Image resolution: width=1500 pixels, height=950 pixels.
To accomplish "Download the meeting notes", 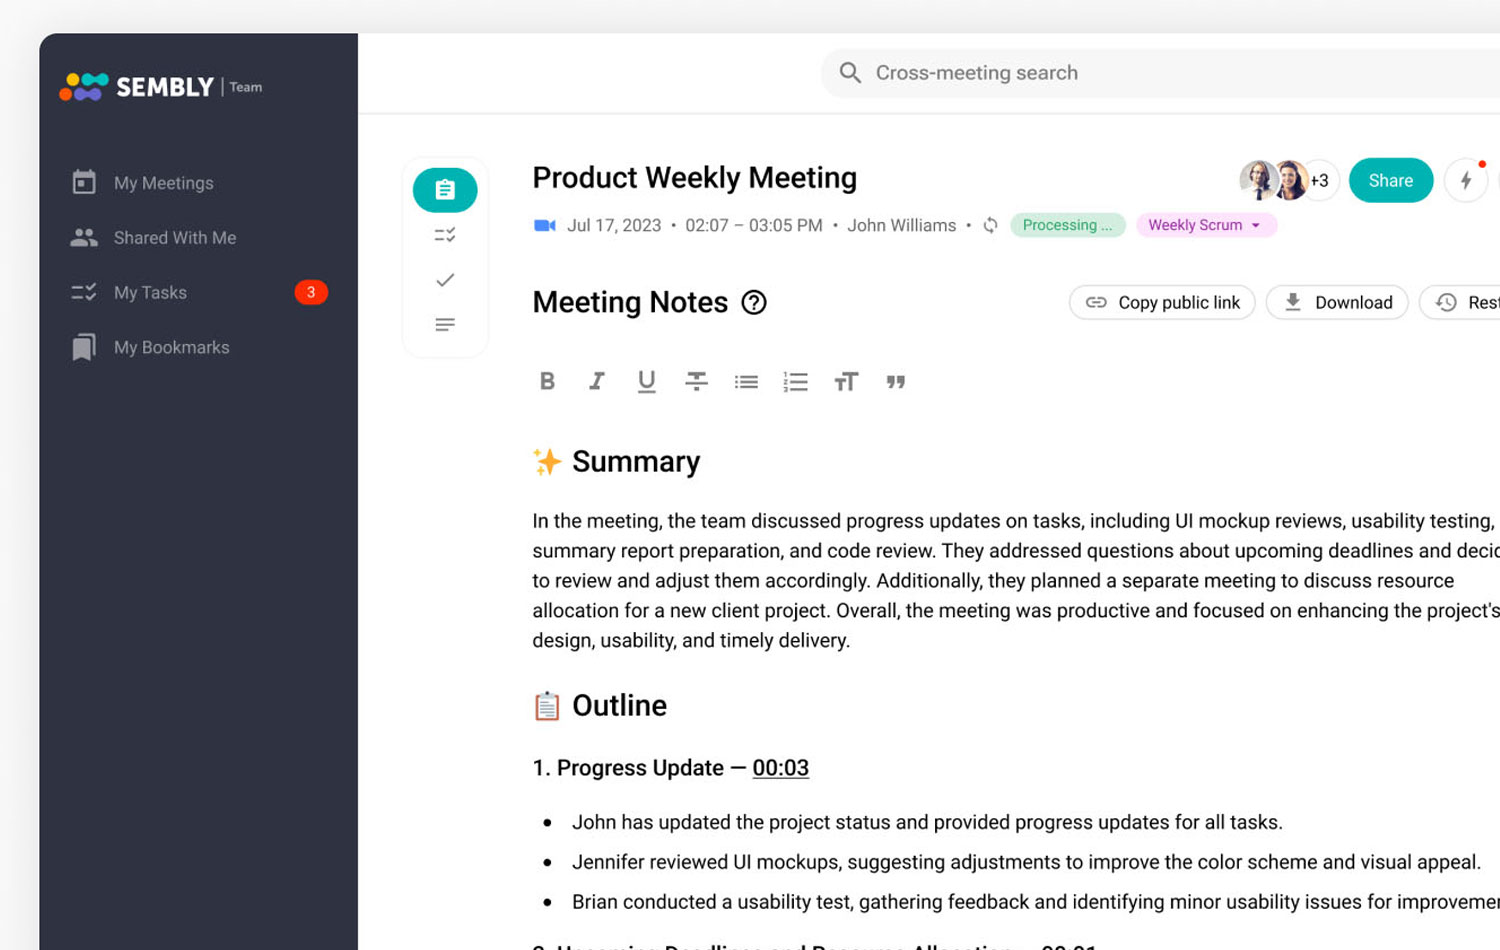I will (1337, 302).
